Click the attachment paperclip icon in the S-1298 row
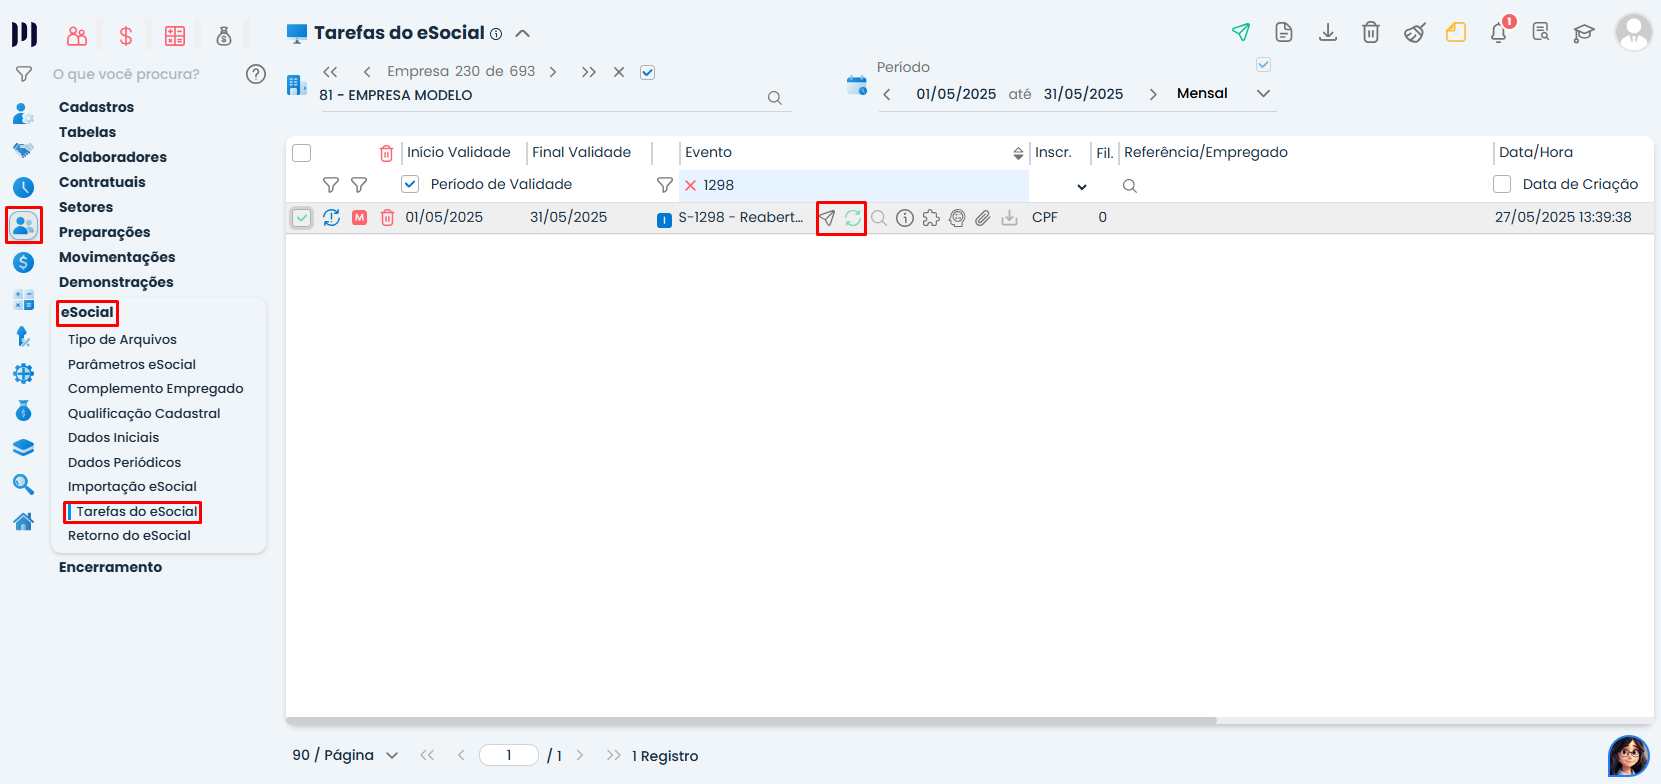 coord(983,218)
